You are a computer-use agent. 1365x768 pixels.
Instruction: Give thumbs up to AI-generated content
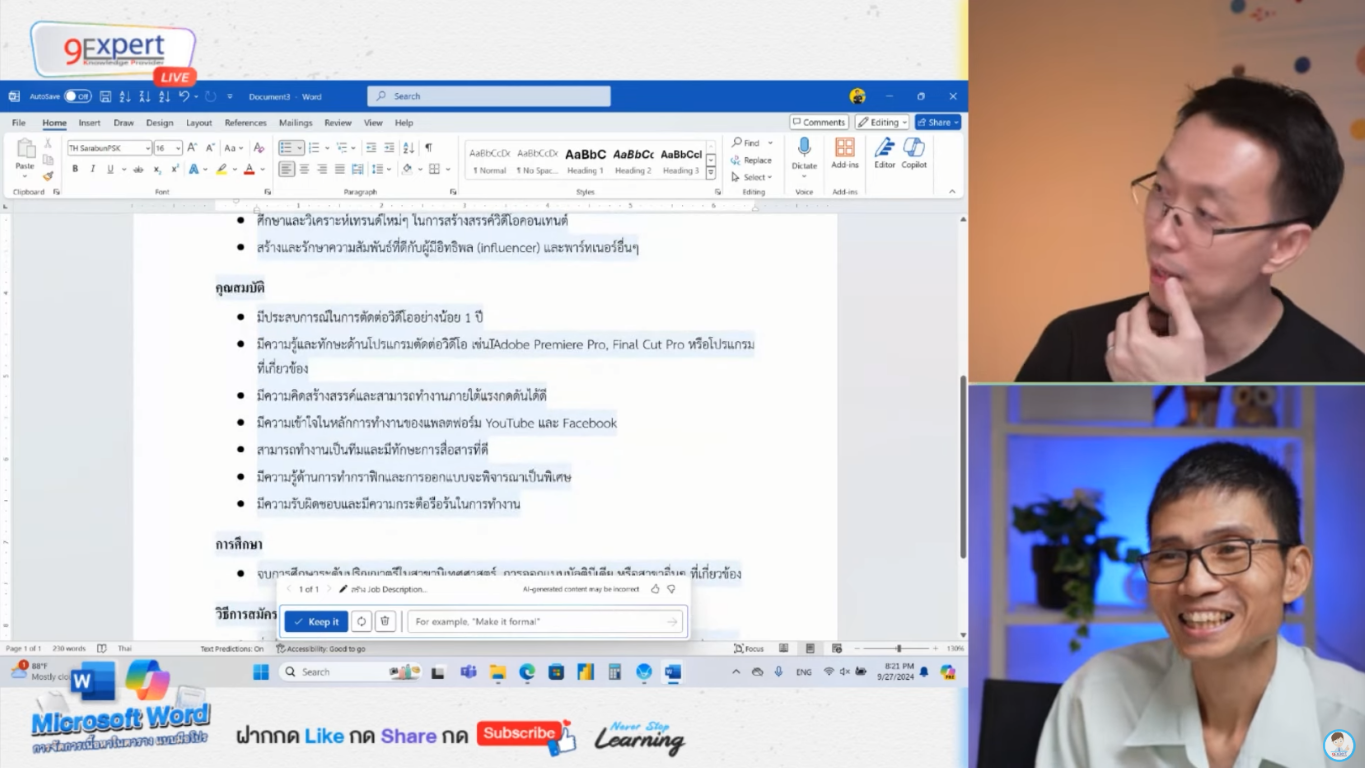click(655, 590)
